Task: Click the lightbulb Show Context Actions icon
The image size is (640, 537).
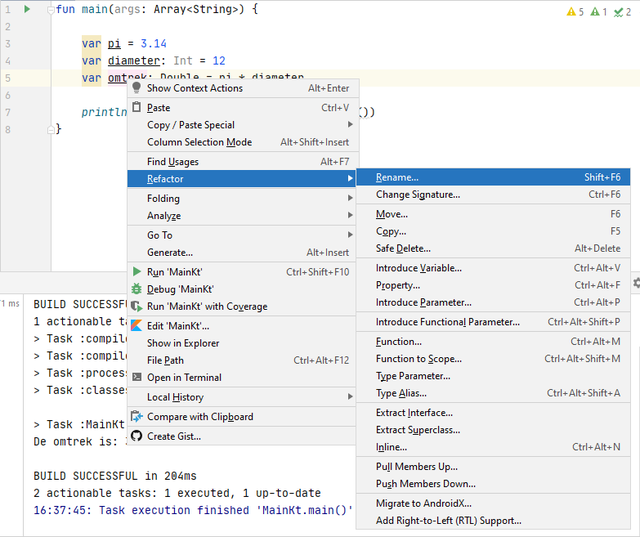Action: pos(137,88)
